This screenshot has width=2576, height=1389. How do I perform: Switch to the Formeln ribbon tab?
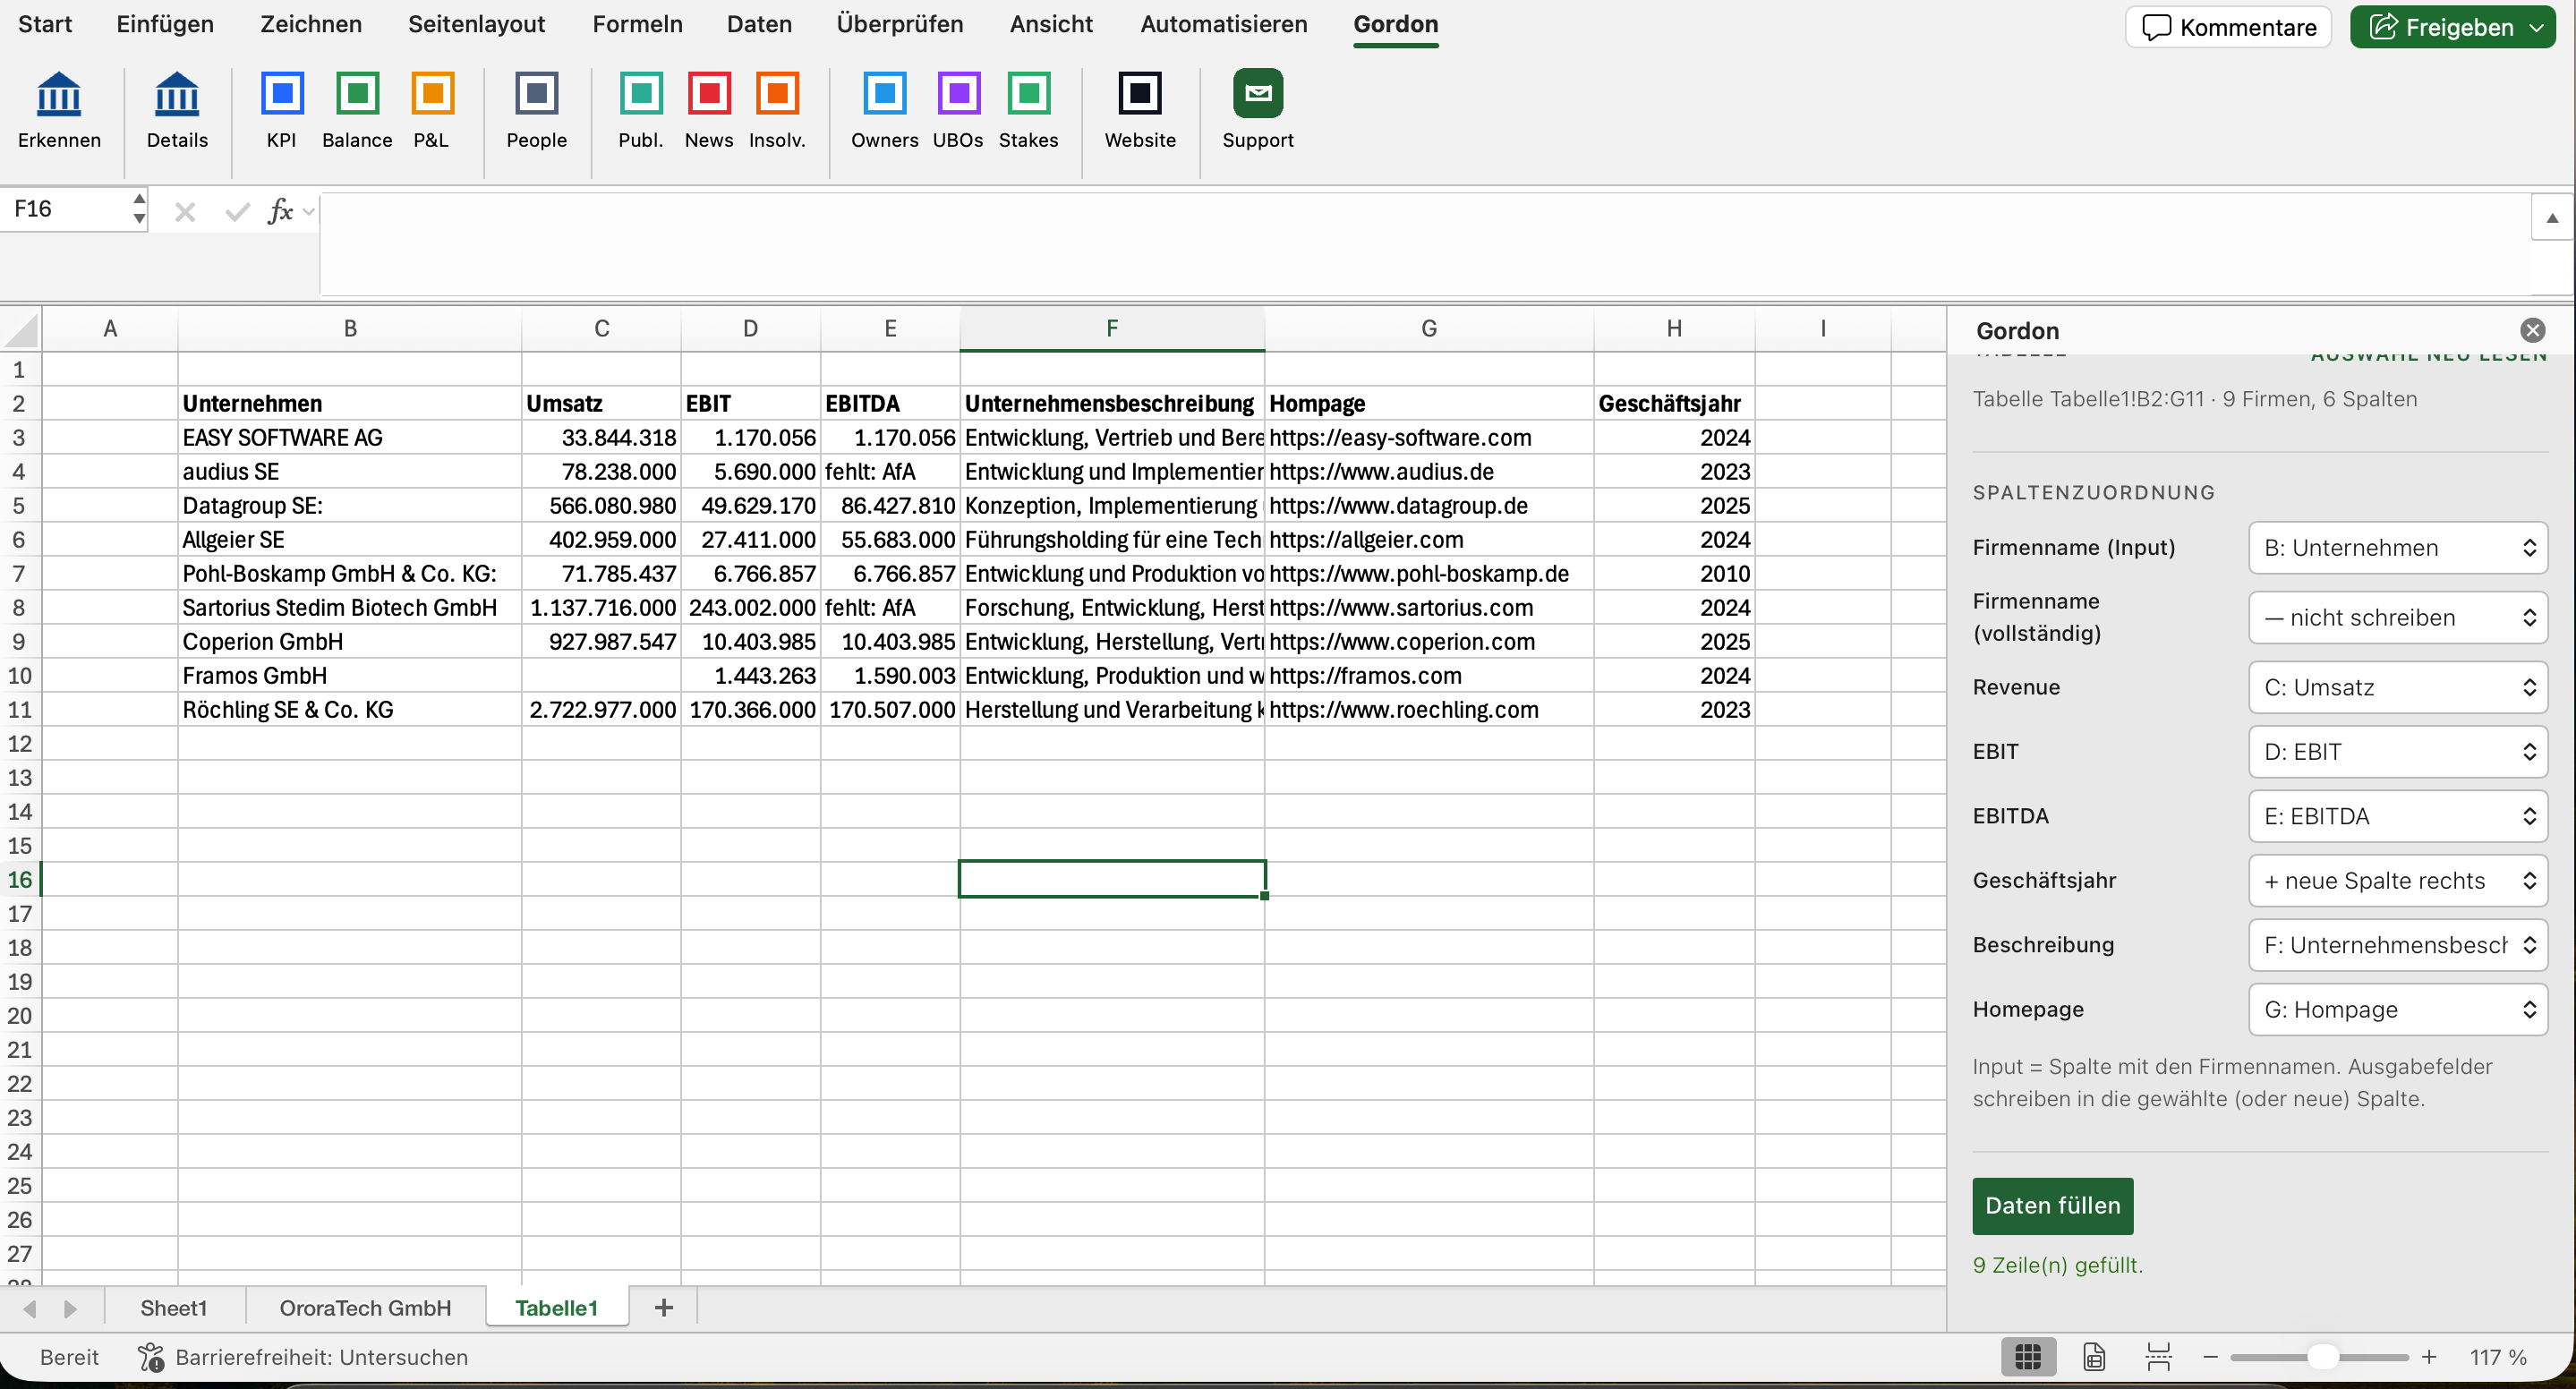click(637, 24)
